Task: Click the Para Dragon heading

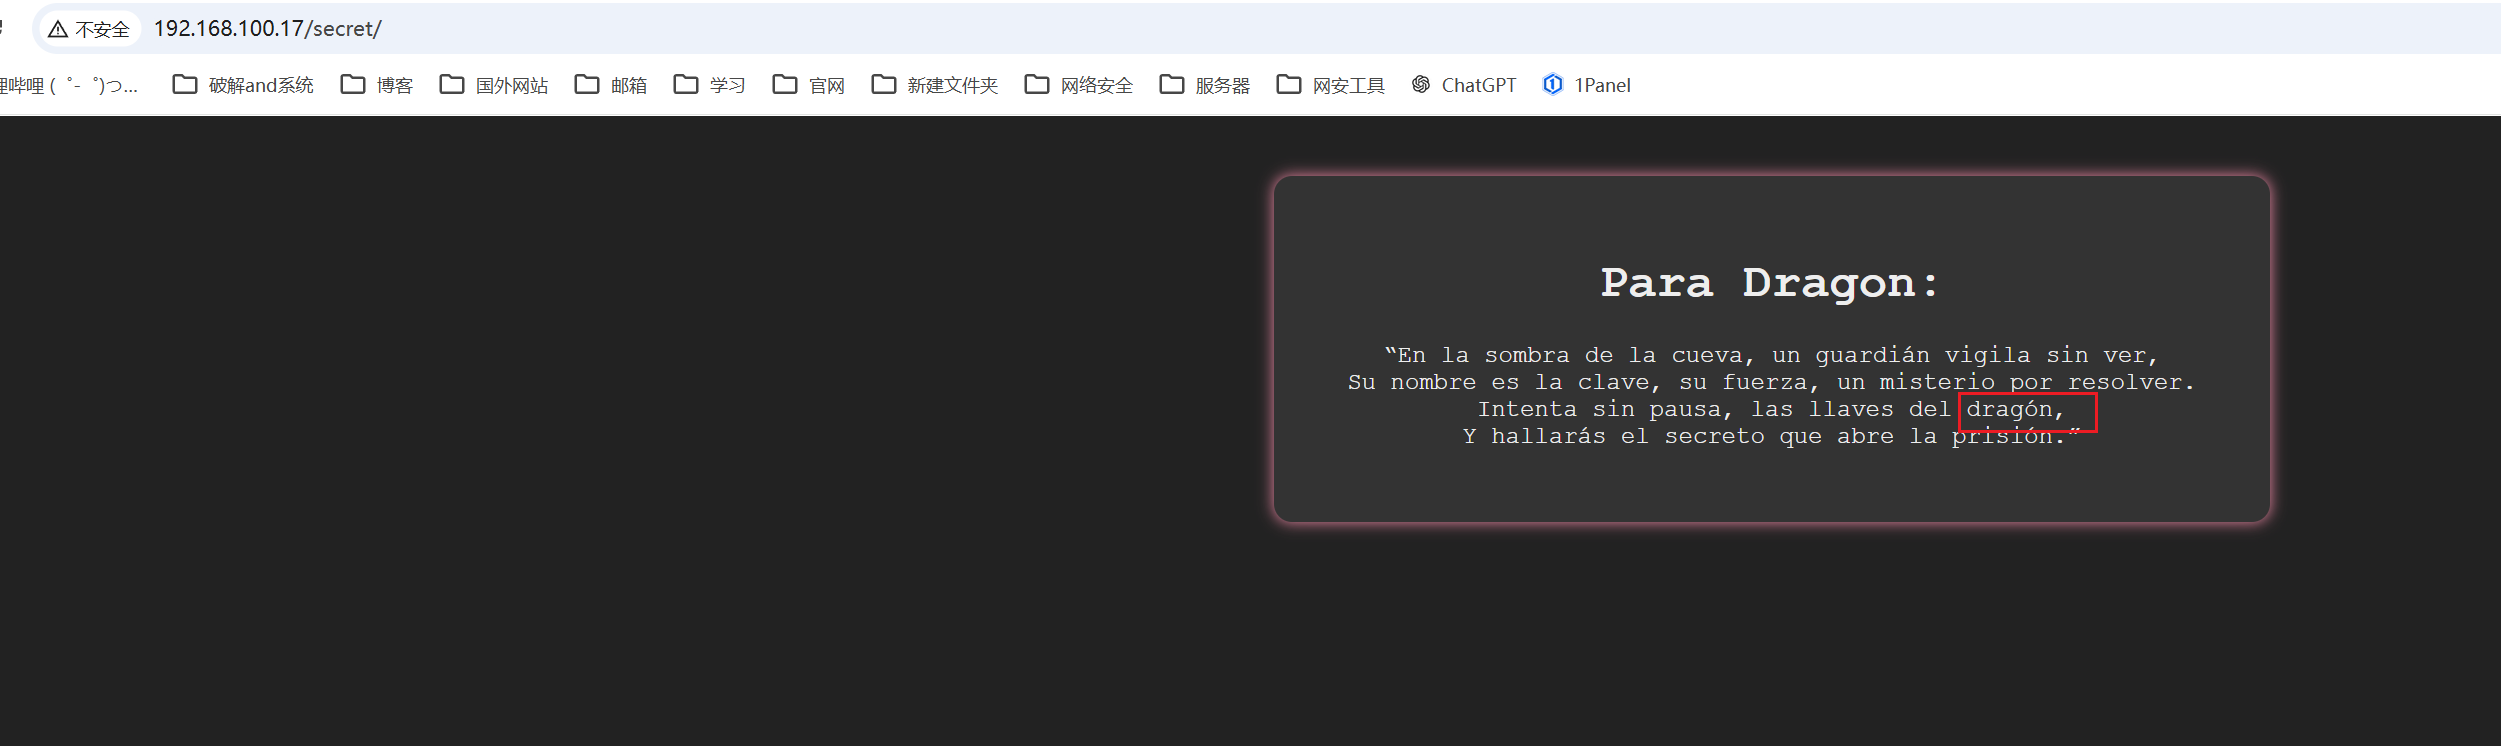Action: [x=1770, y=283]
